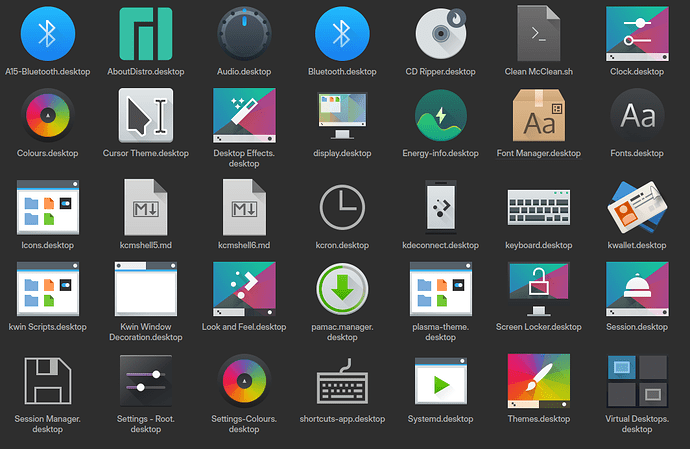Click the "keyboard.desktop" file name
This screenshot has width=690, height=449.
(x=539, y=245)
